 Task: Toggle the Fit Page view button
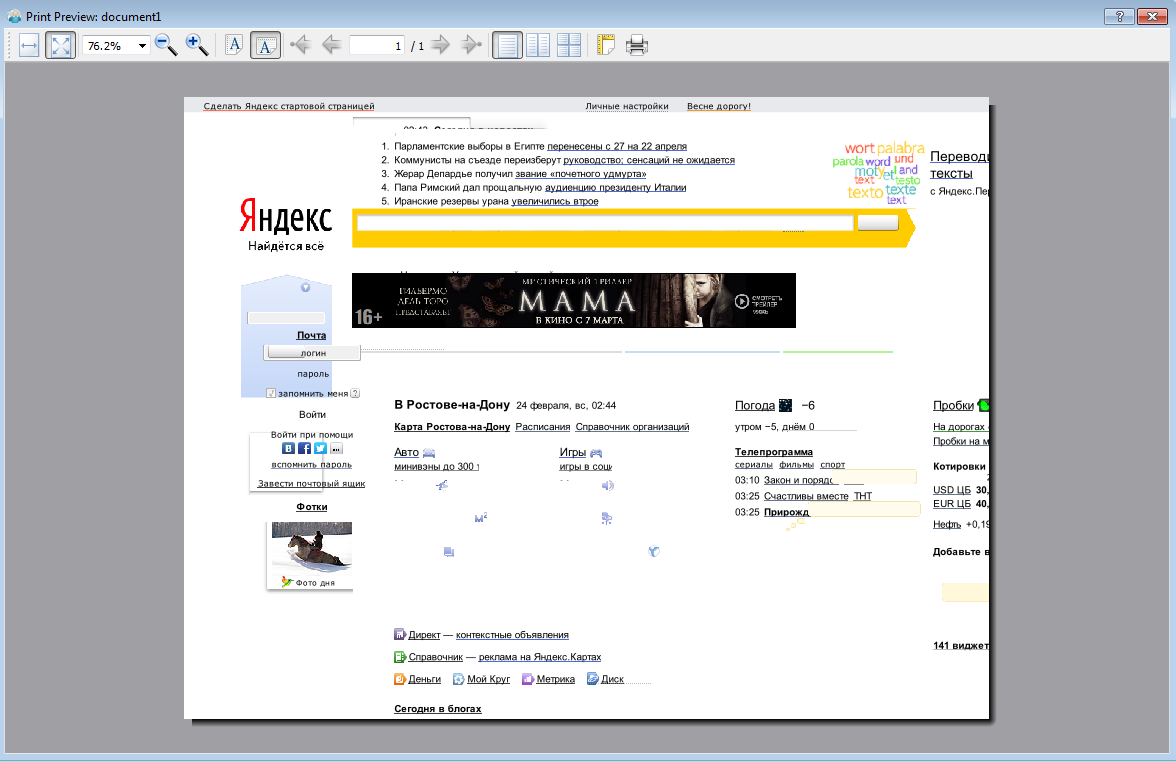point(60,45)
